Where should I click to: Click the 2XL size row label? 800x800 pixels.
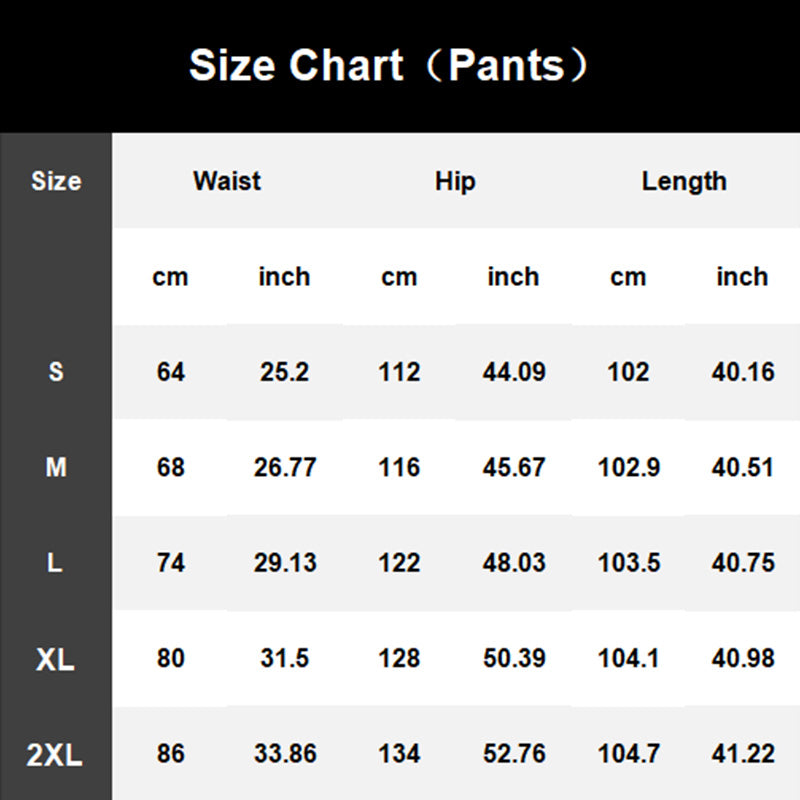pyautogui.click(x=56, y=754)
